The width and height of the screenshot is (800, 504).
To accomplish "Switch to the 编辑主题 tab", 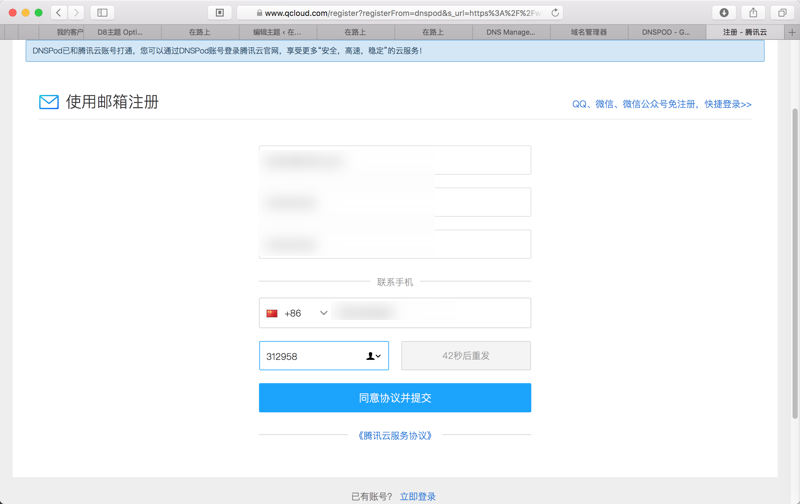I will coord(277,32).
